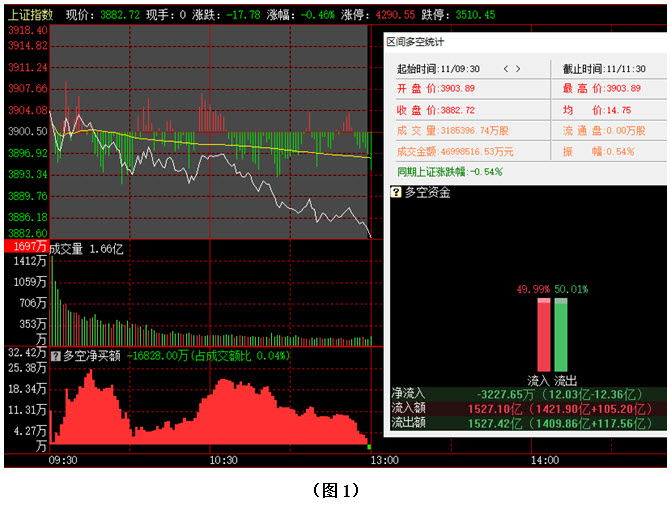Select the 流入额 summary row
Screen dimensions: 670x509
tap(525, 408)
